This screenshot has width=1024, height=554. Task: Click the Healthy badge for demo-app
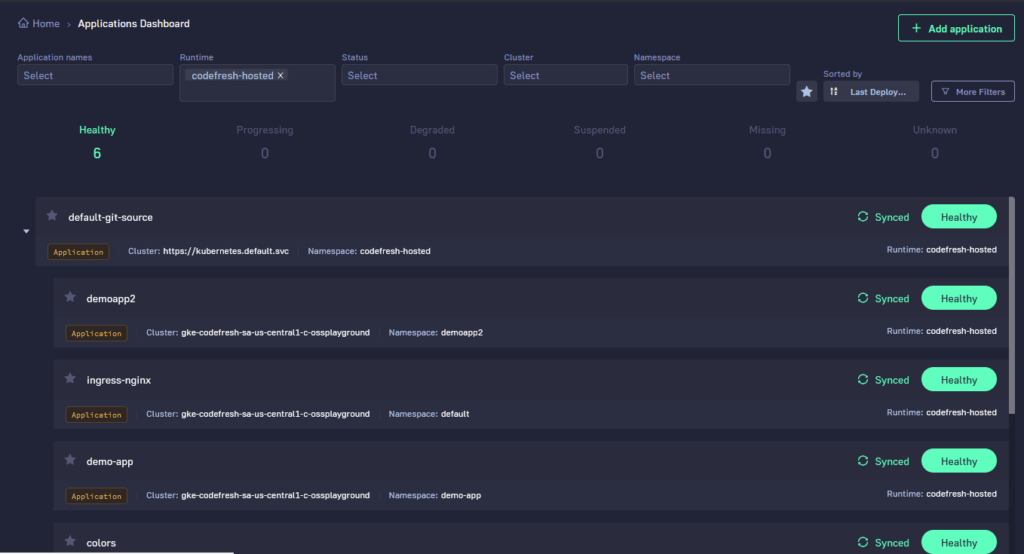click(959, 461)
